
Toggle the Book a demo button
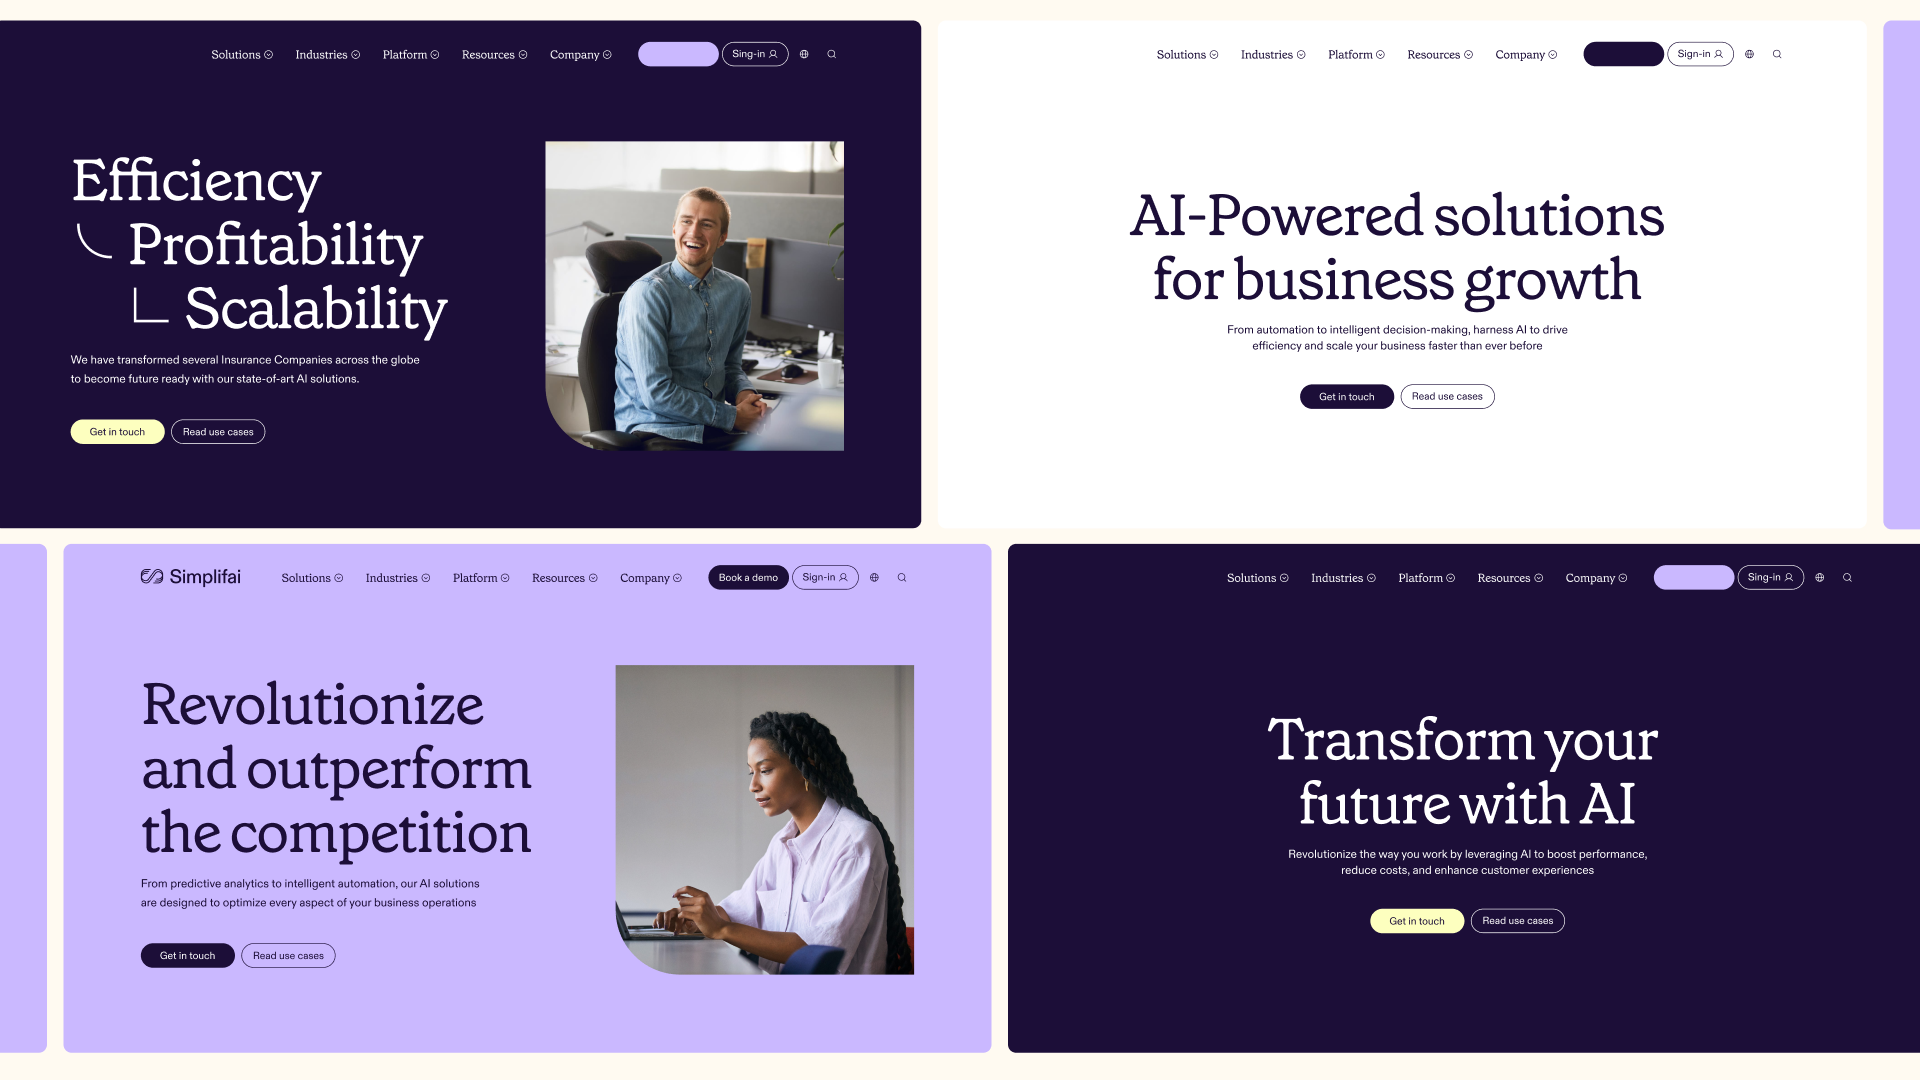tap(748, 576)
